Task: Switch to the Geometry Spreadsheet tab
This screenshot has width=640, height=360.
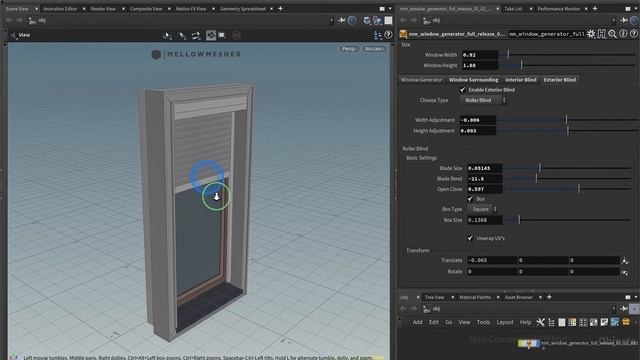Action: click(243, 9)
